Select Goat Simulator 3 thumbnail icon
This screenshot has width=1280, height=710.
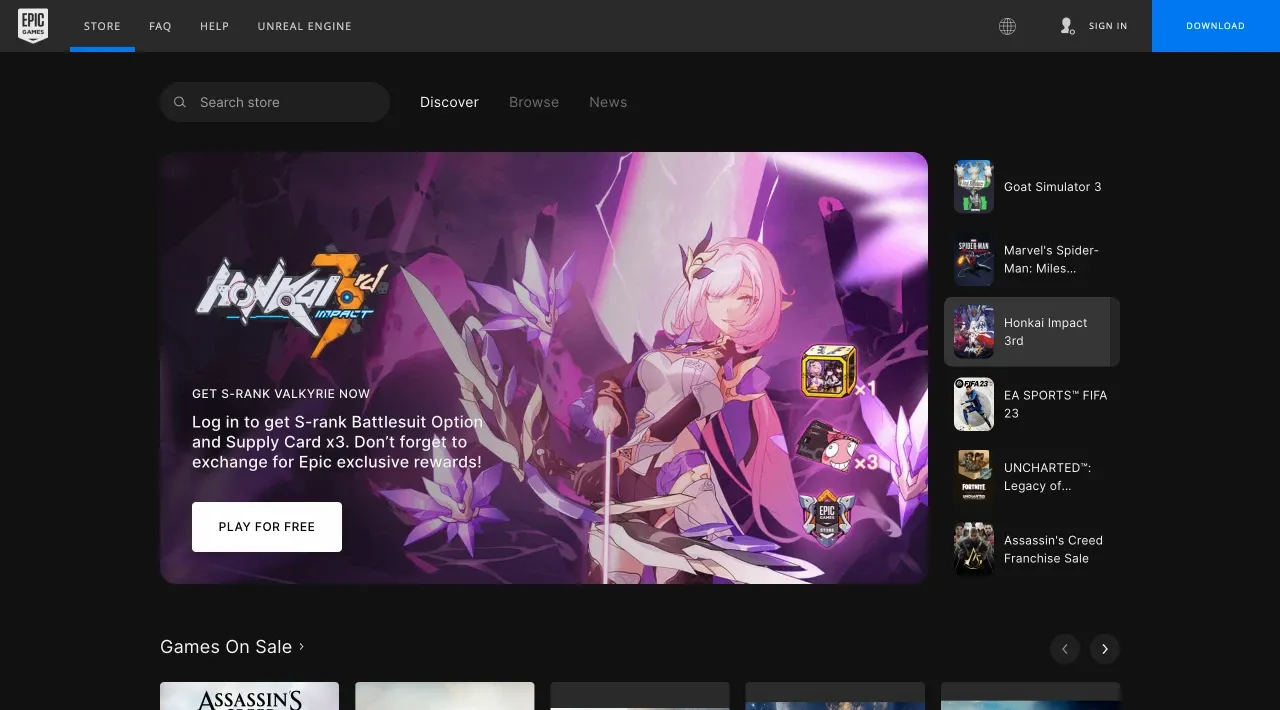974,187
